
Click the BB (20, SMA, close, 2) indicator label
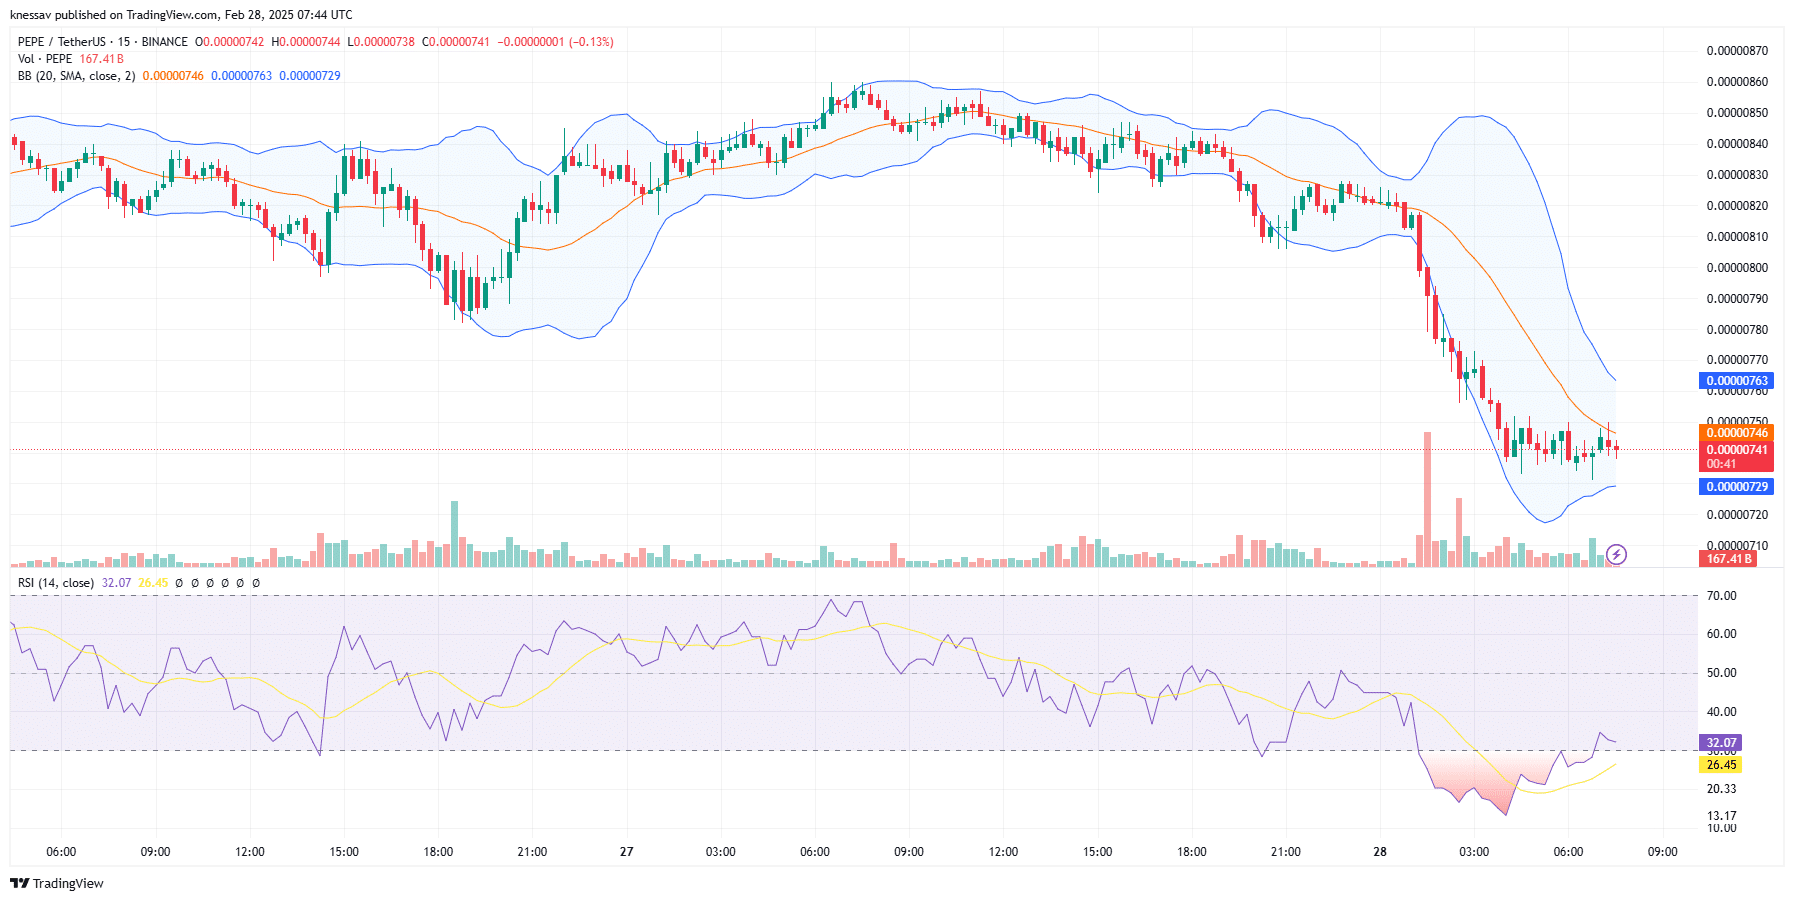[76, 76]
